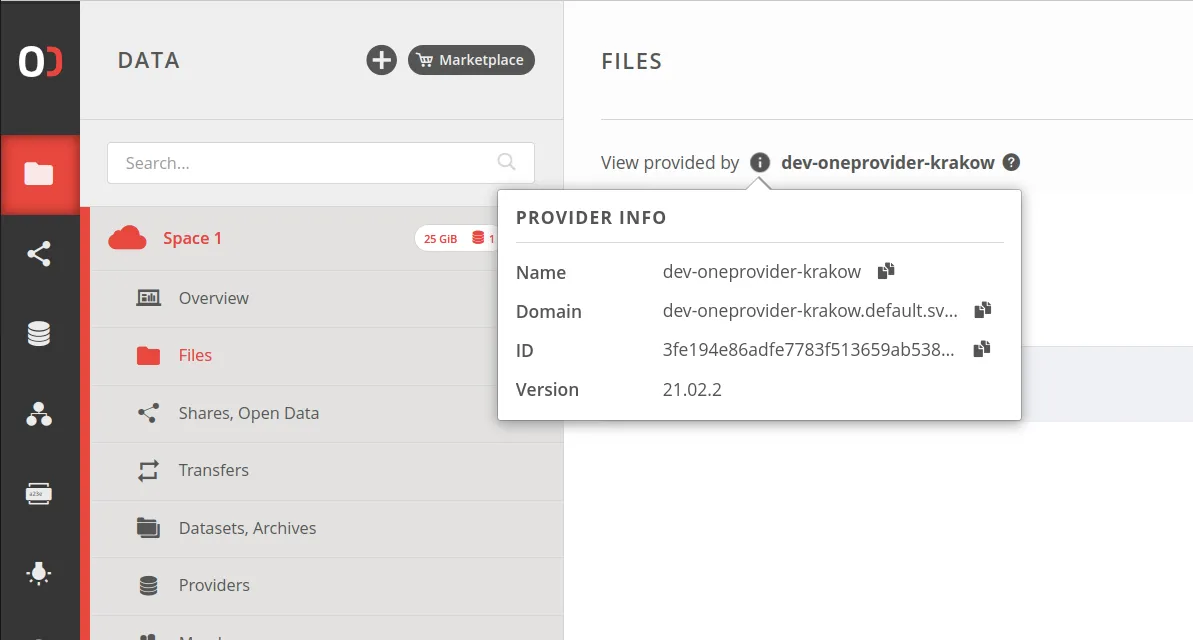This screenshot has height=640, width=1193.
Task: Select the Groups icon in the sidebar
Action: 40,413
